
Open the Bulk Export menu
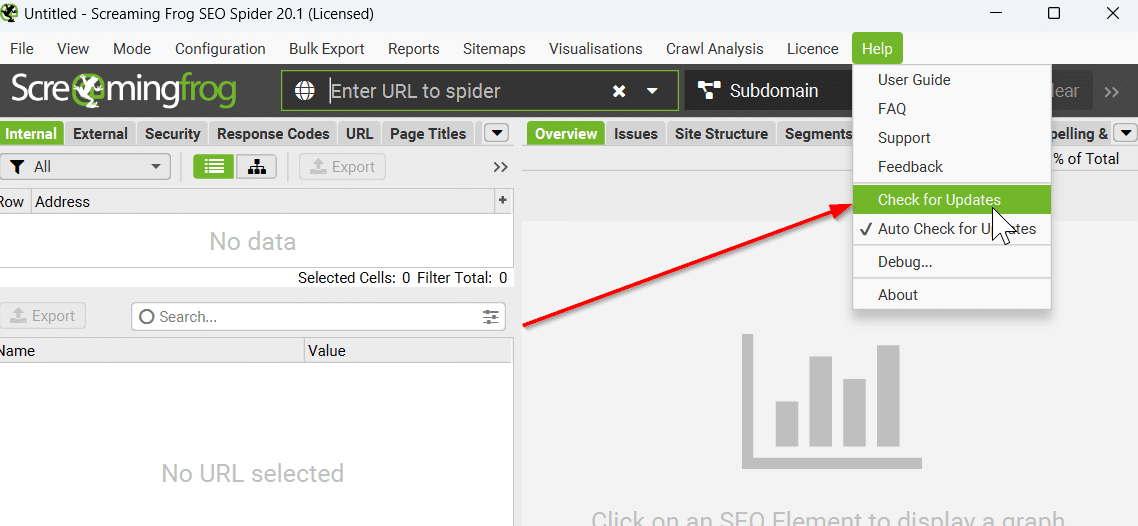(x=327, y=49)
